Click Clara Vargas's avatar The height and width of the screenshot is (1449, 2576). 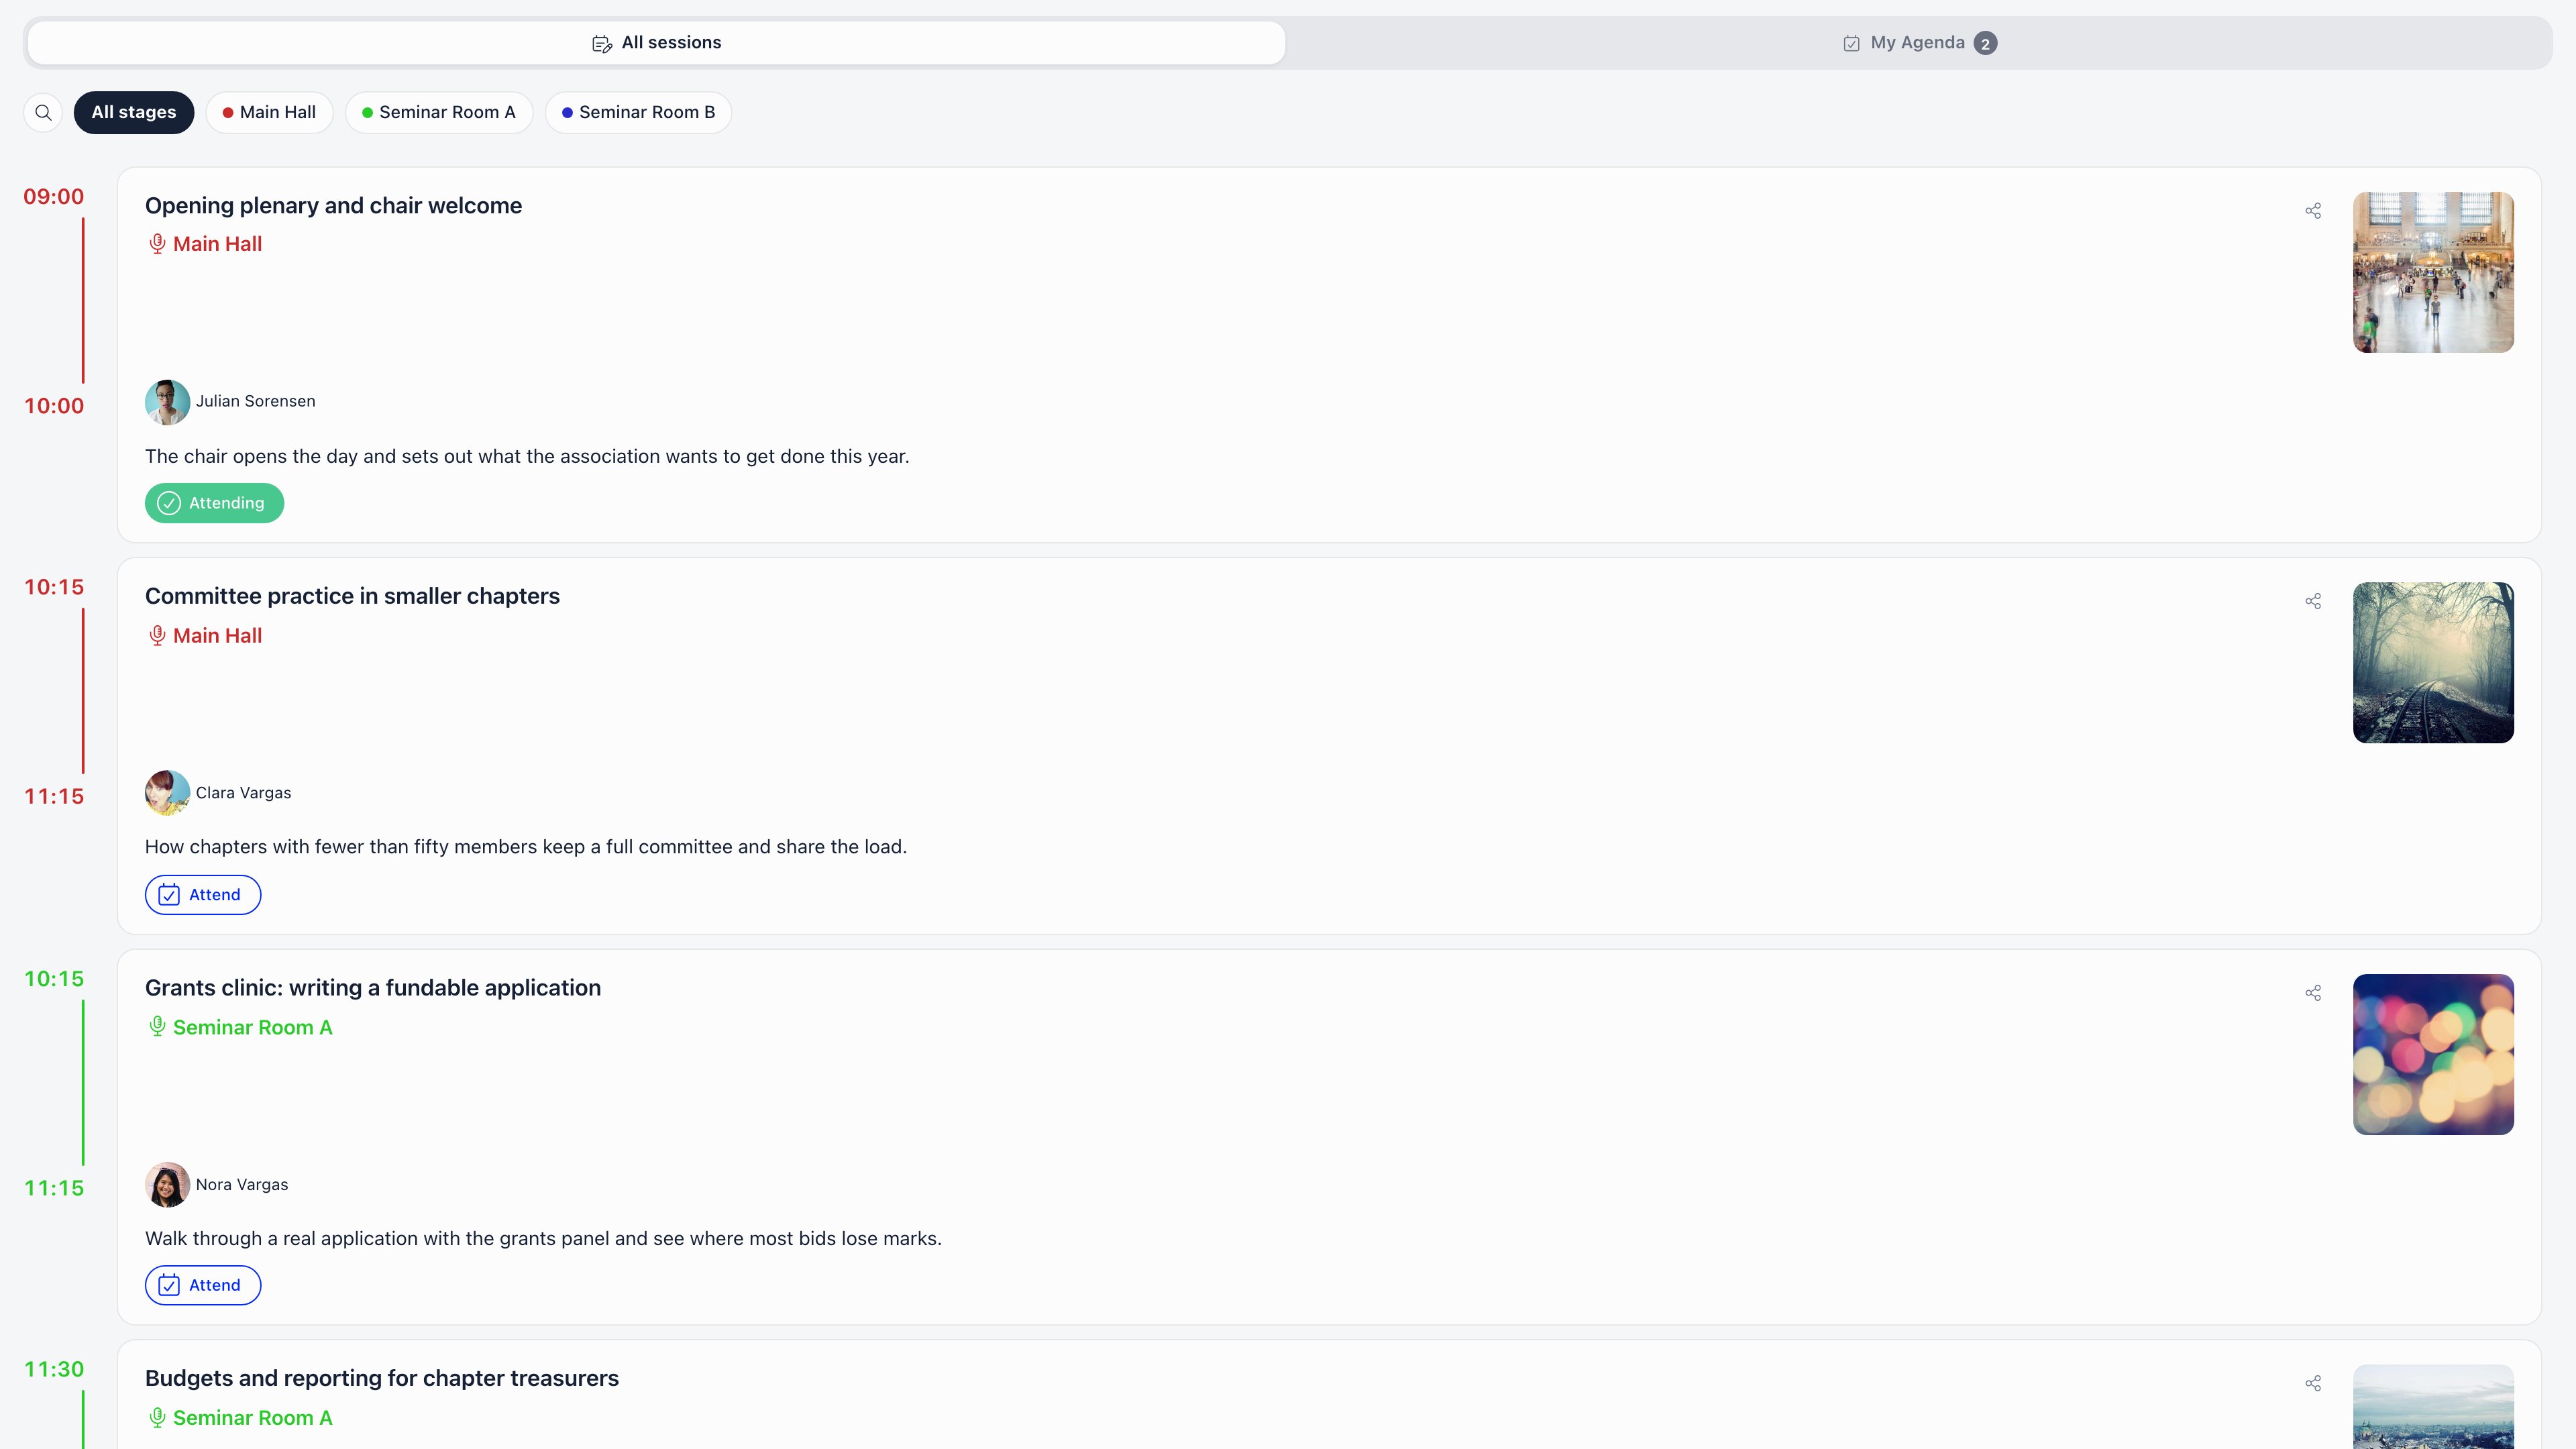(x=167, y=793)
